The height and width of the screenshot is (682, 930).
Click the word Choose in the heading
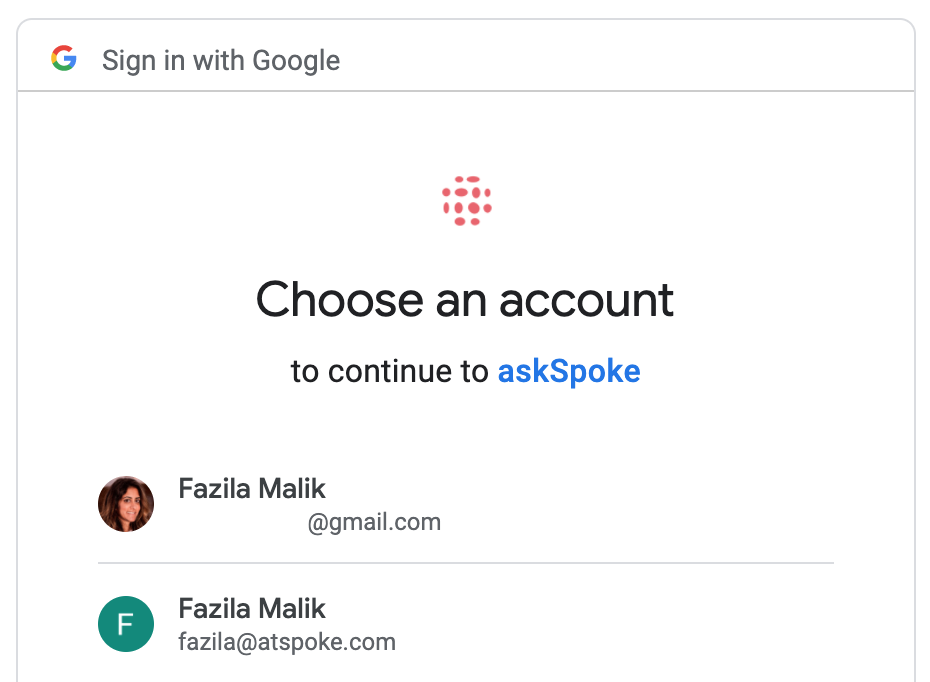pyautogui.click(x=340, y=300)
